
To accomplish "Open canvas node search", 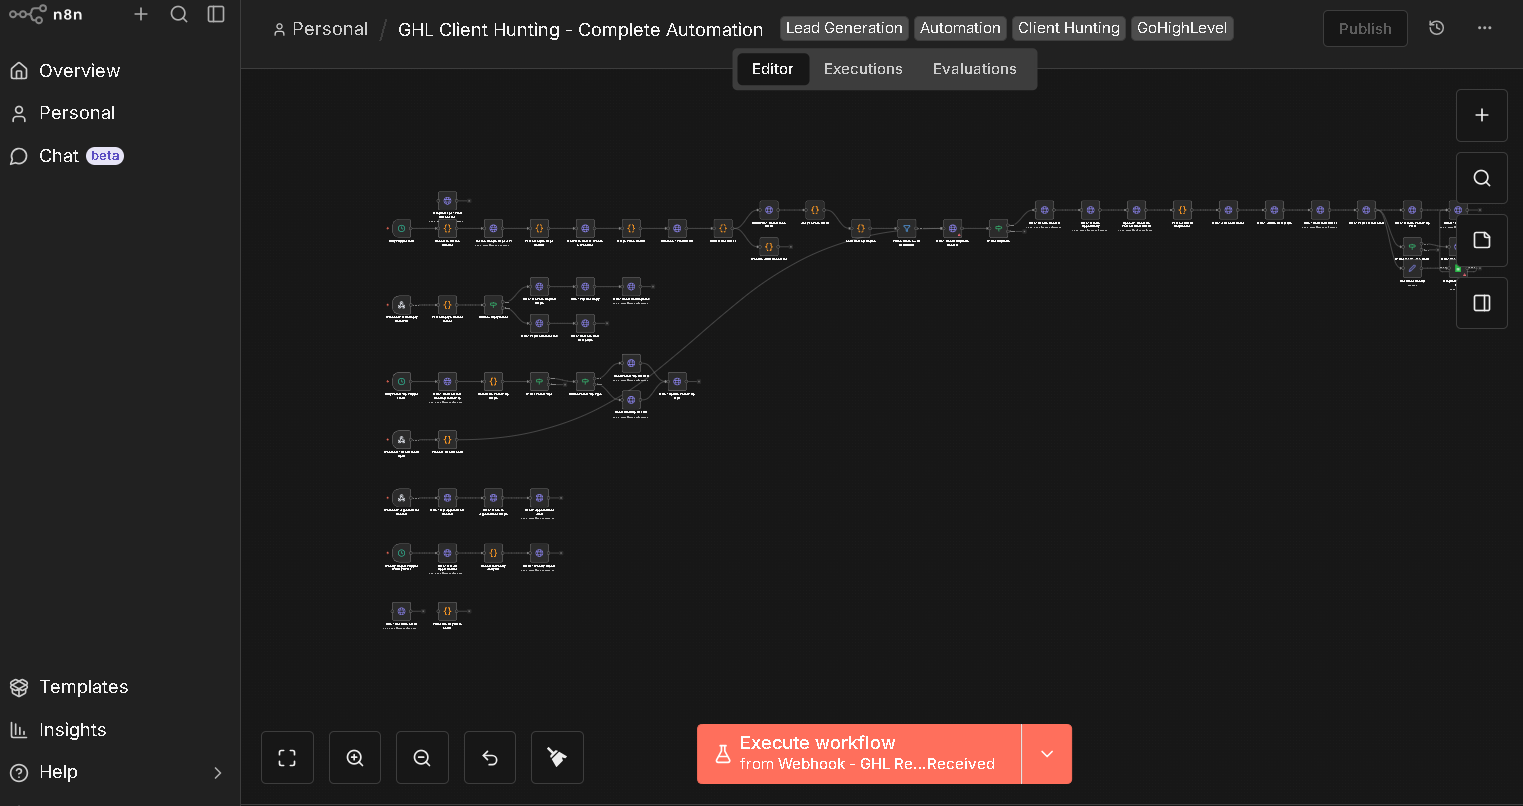I will coord(1482,178).
